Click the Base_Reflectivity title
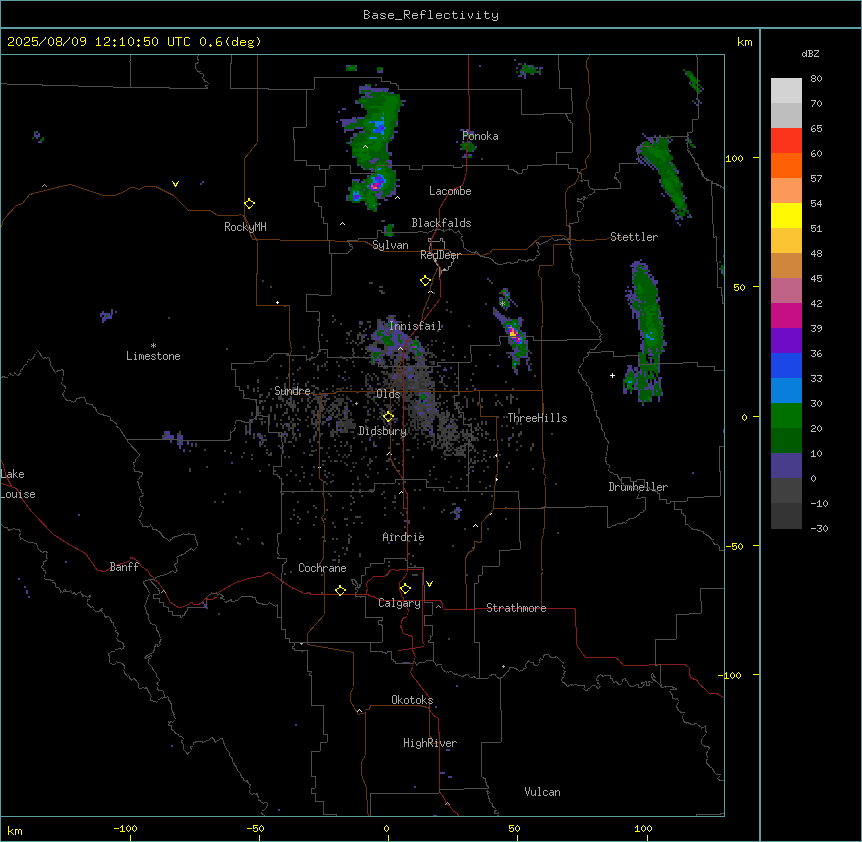 tap(431, 15)
